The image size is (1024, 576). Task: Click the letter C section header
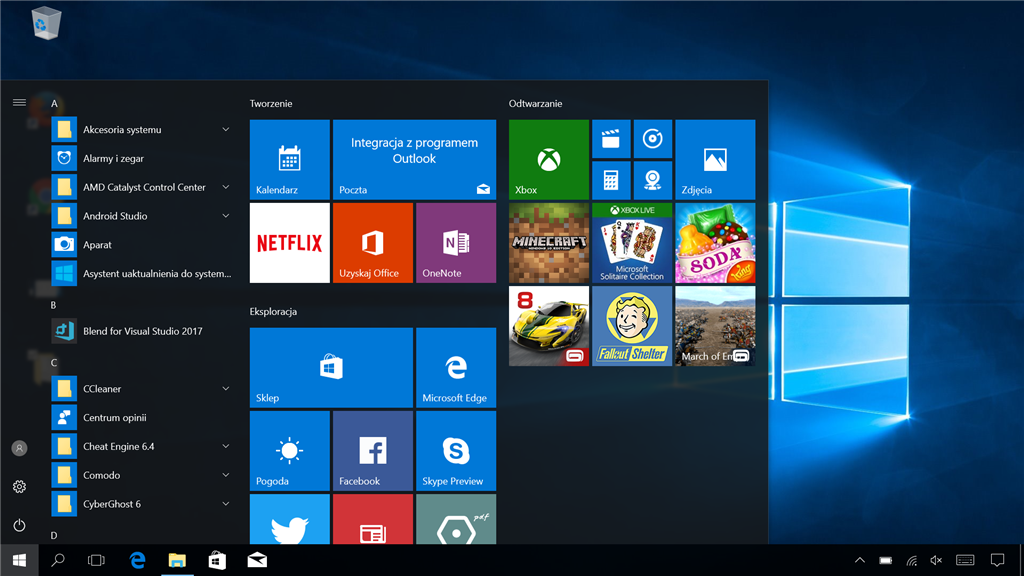[54, 362]
